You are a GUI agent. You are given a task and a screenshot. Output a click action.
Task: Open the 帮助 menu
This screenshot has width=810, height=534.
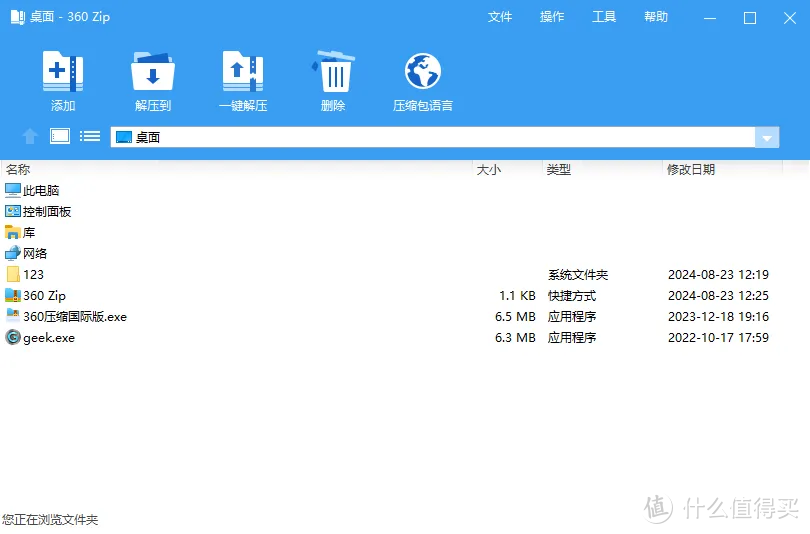pyautogui.click(x=656, y=17)
